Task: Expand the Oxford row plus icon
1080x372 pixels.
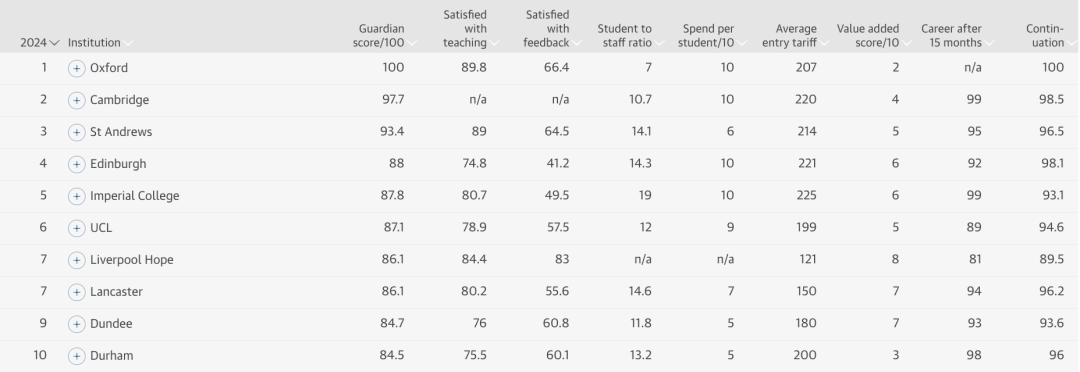Action: [76, 68]
